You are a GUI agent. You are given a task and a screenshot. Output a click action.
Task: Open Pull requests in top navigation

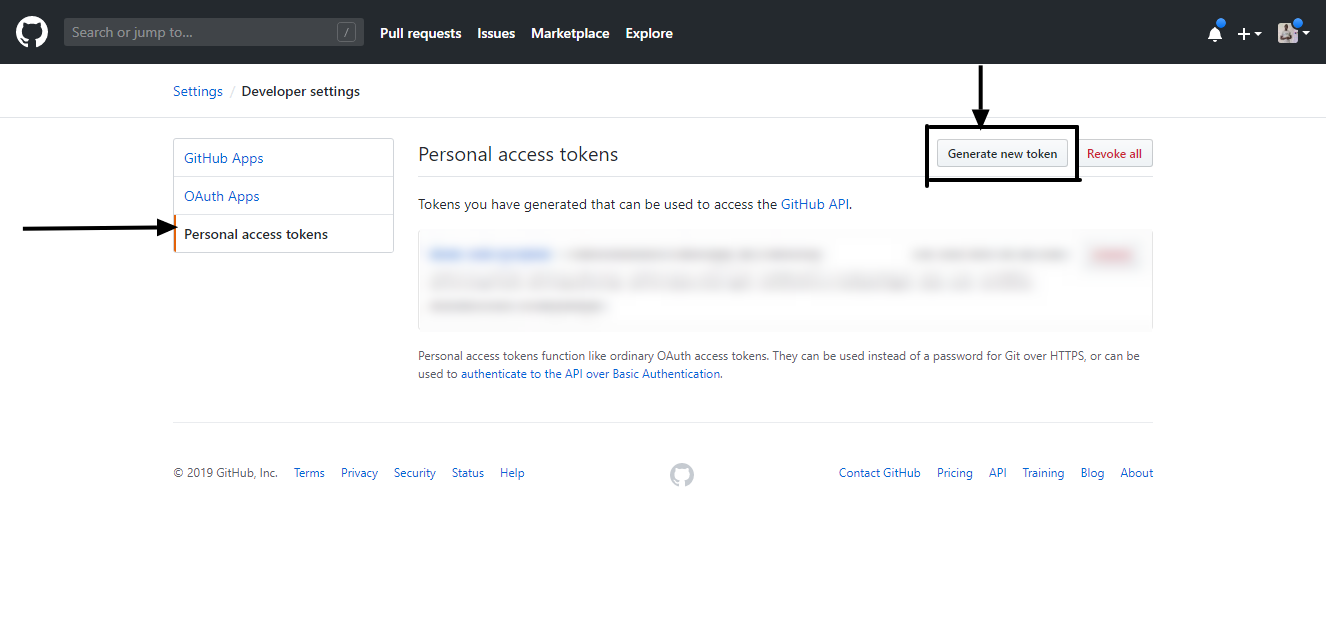pos(420,33)
